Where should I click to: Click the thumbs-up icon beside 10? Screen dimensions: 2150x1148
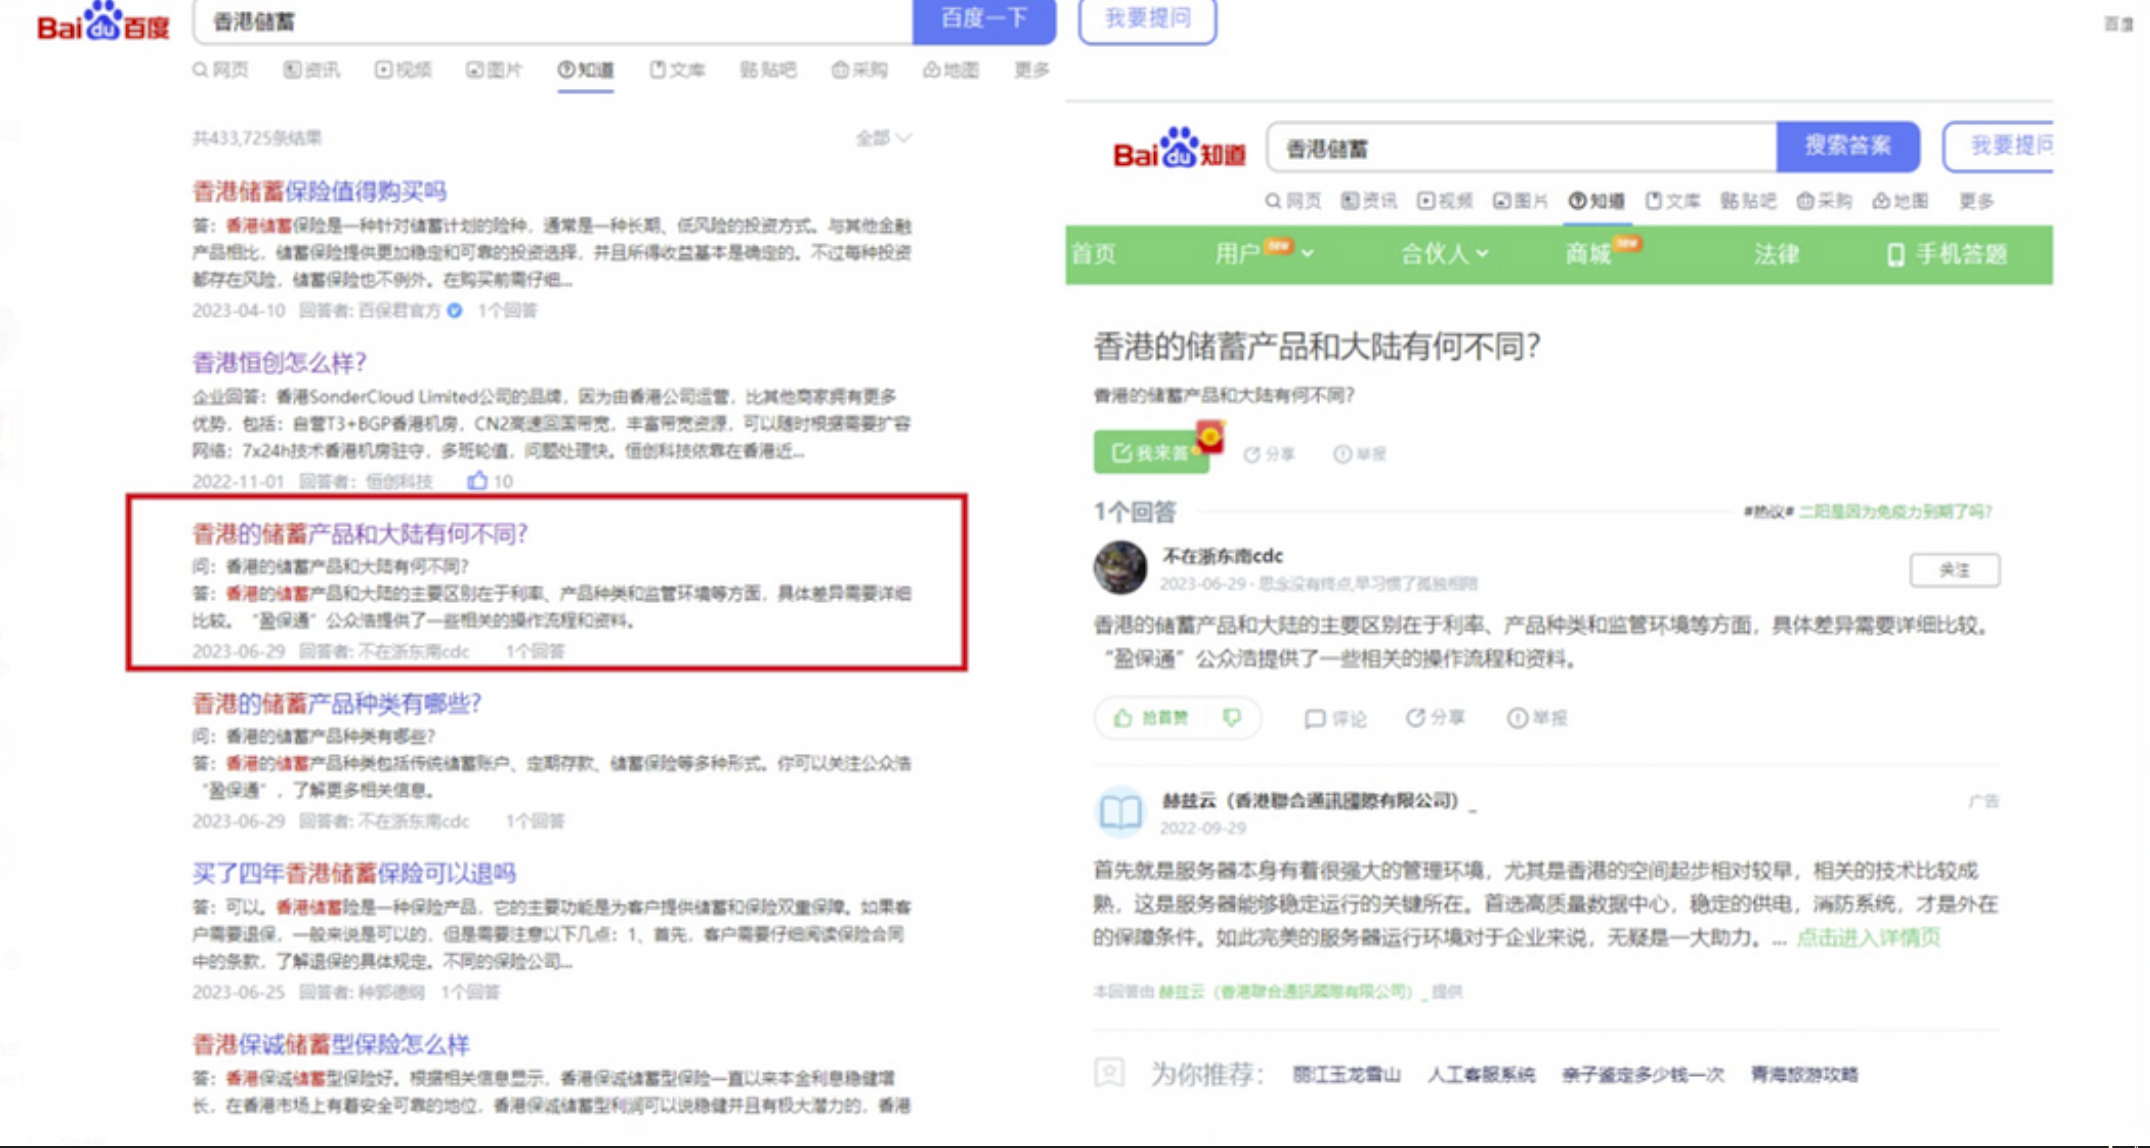[477, 481]
